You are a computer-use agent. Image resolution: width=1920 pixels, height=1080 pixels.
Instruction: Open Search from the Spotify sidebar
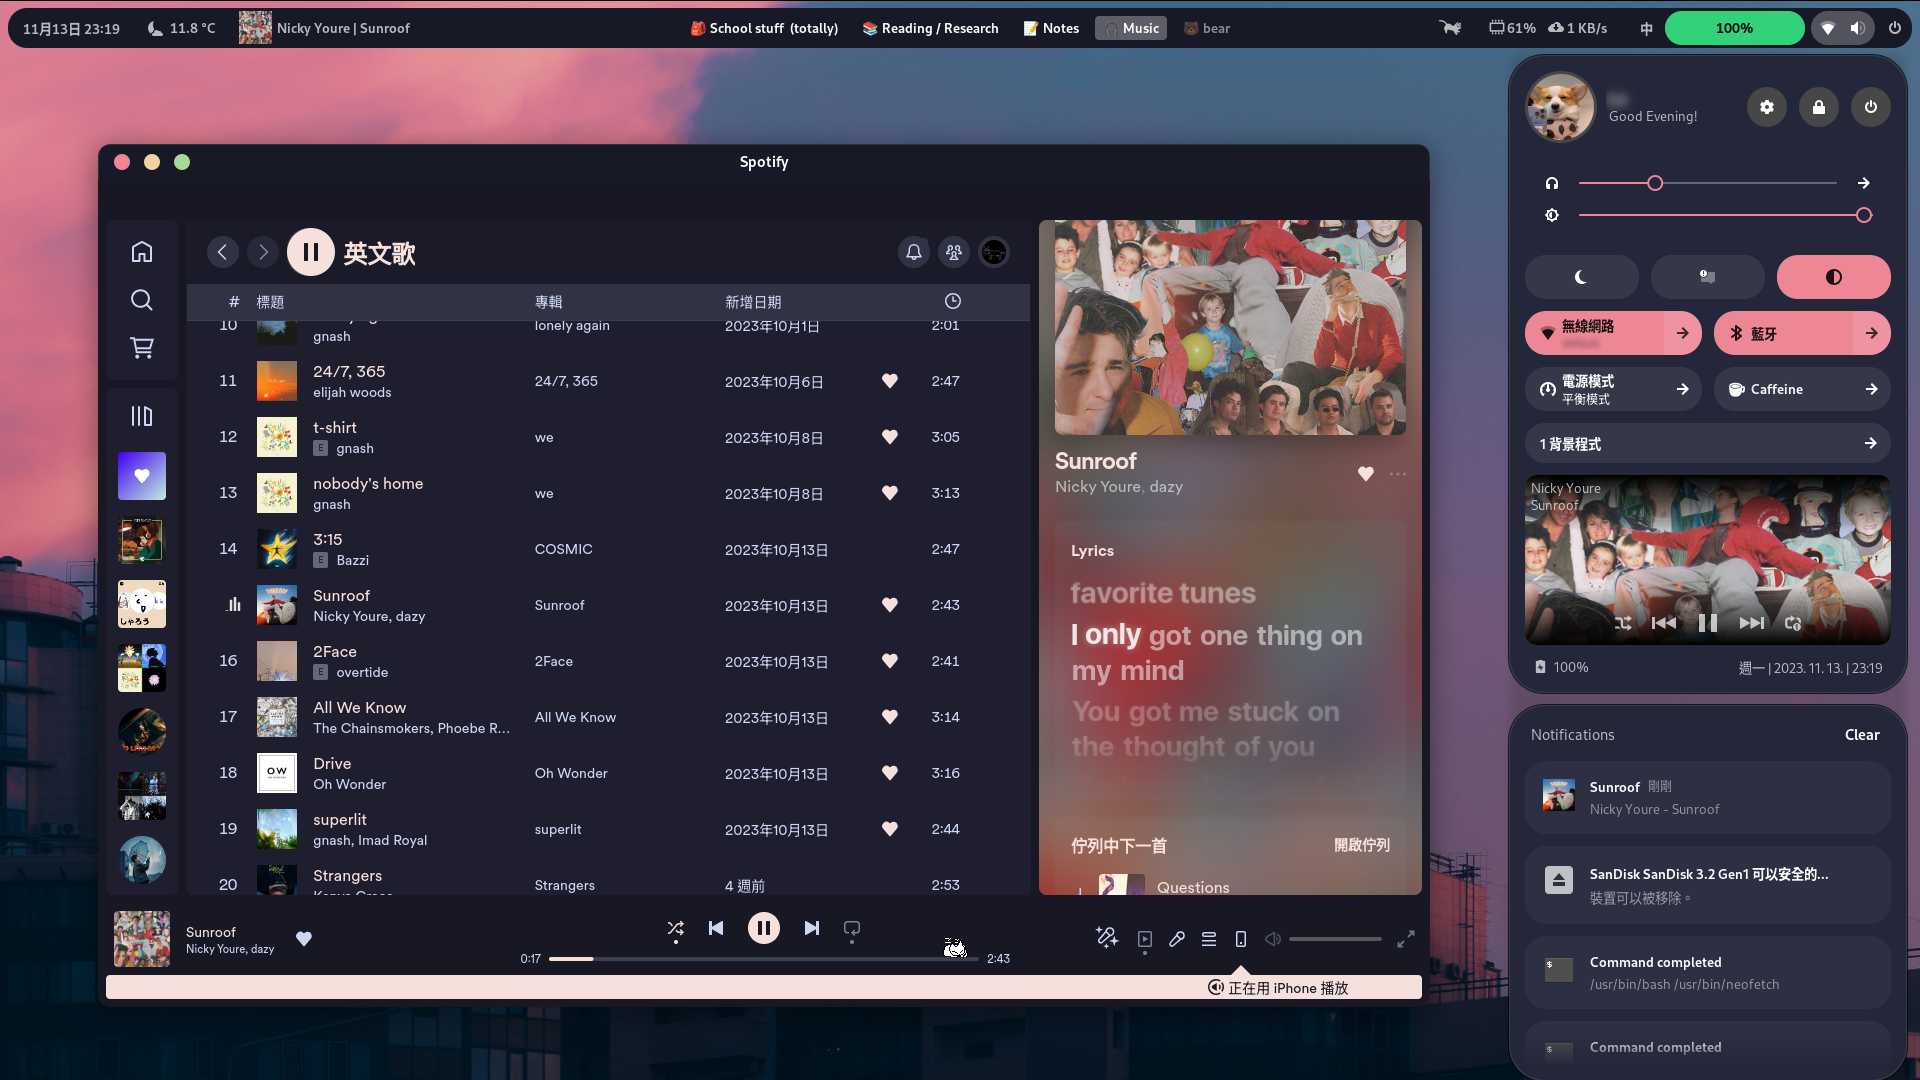[142, 300]
